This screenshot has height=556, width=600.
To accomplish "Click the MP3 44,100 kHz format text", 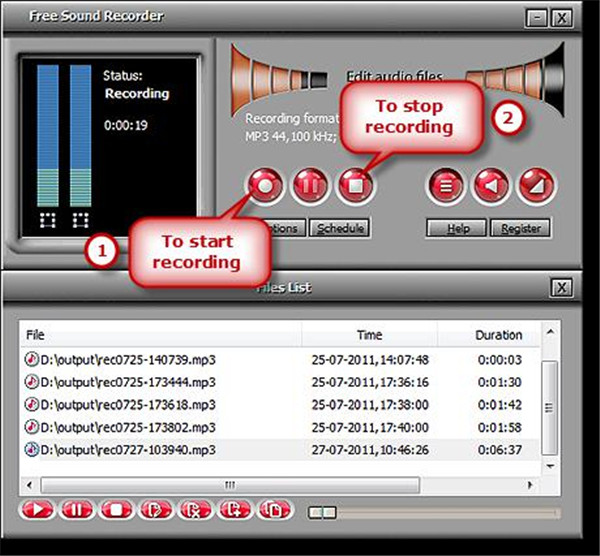I will (x=291, y=136).
